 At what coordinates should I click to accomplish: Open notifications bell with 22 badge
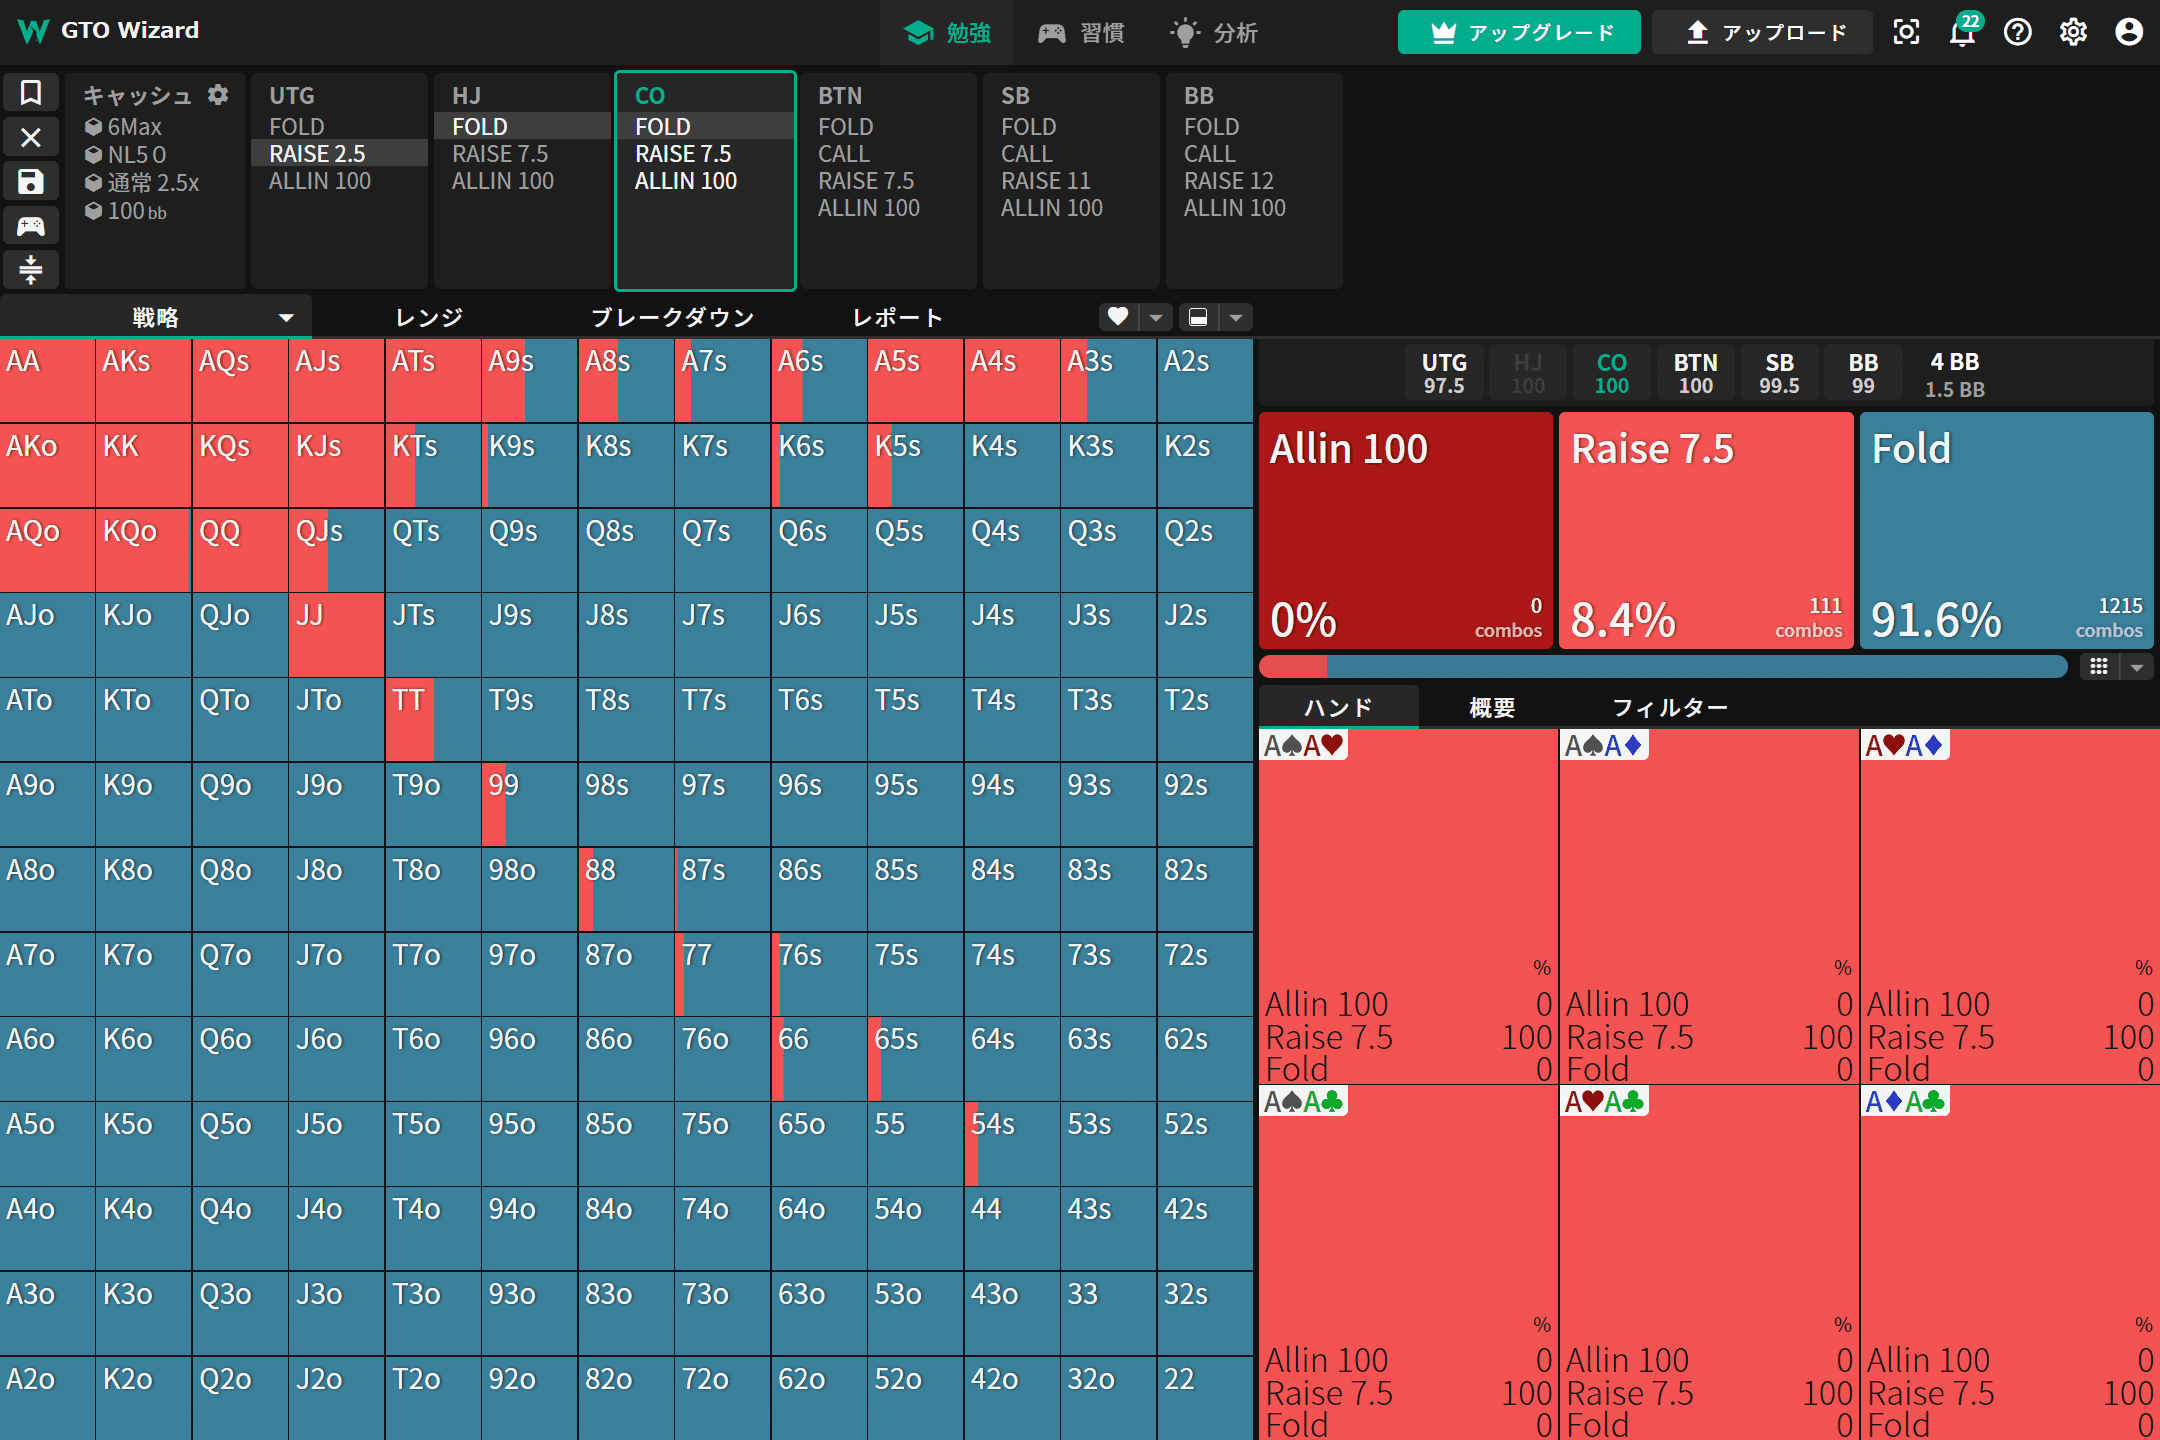coord(1962,32)
